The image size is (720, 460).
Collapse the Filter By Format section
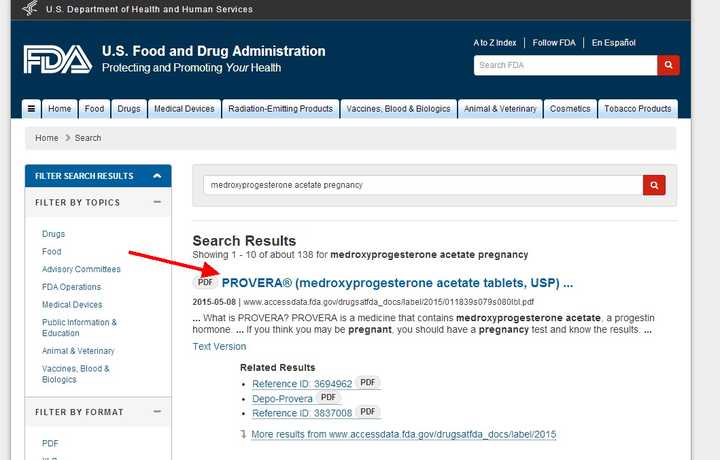[157, 411]
